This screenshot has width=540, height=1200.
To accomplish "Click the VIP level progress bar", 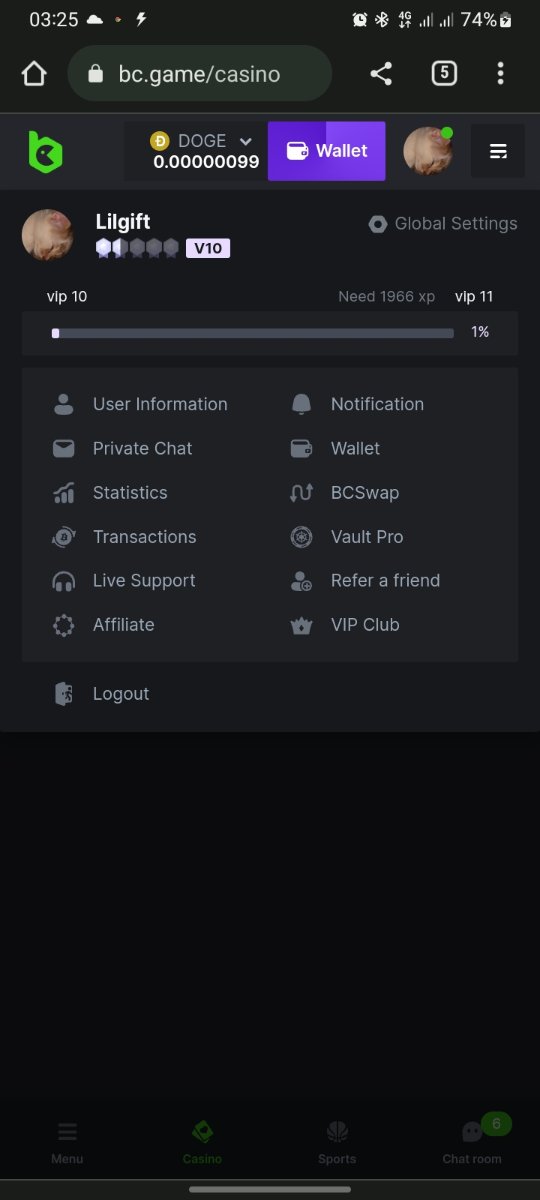I will (x=253, y=333).
